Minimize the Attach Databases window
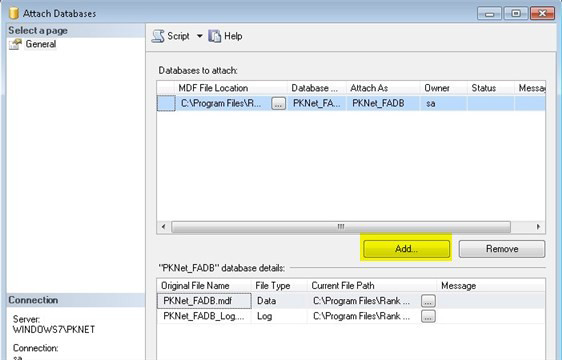The width and height of the screenshot is (562, 360). coord(489,14)
